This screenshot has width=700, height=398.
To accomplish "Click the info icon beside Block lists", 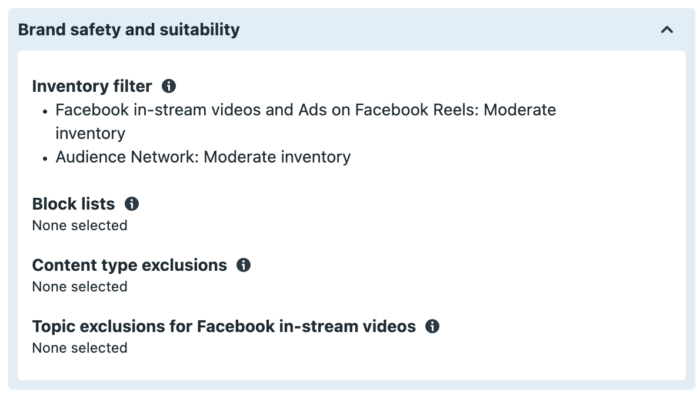I will (132, 203).
